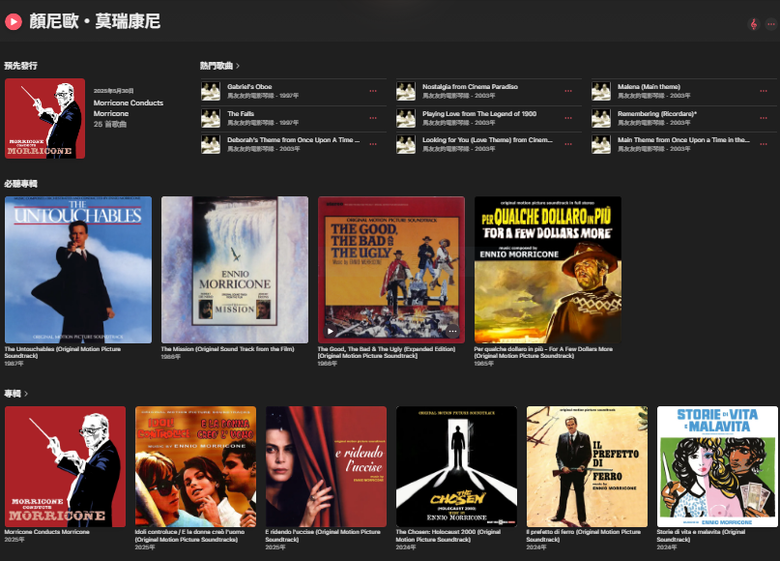
Task: Click The Falls song artwork
Action: (210, 118)
